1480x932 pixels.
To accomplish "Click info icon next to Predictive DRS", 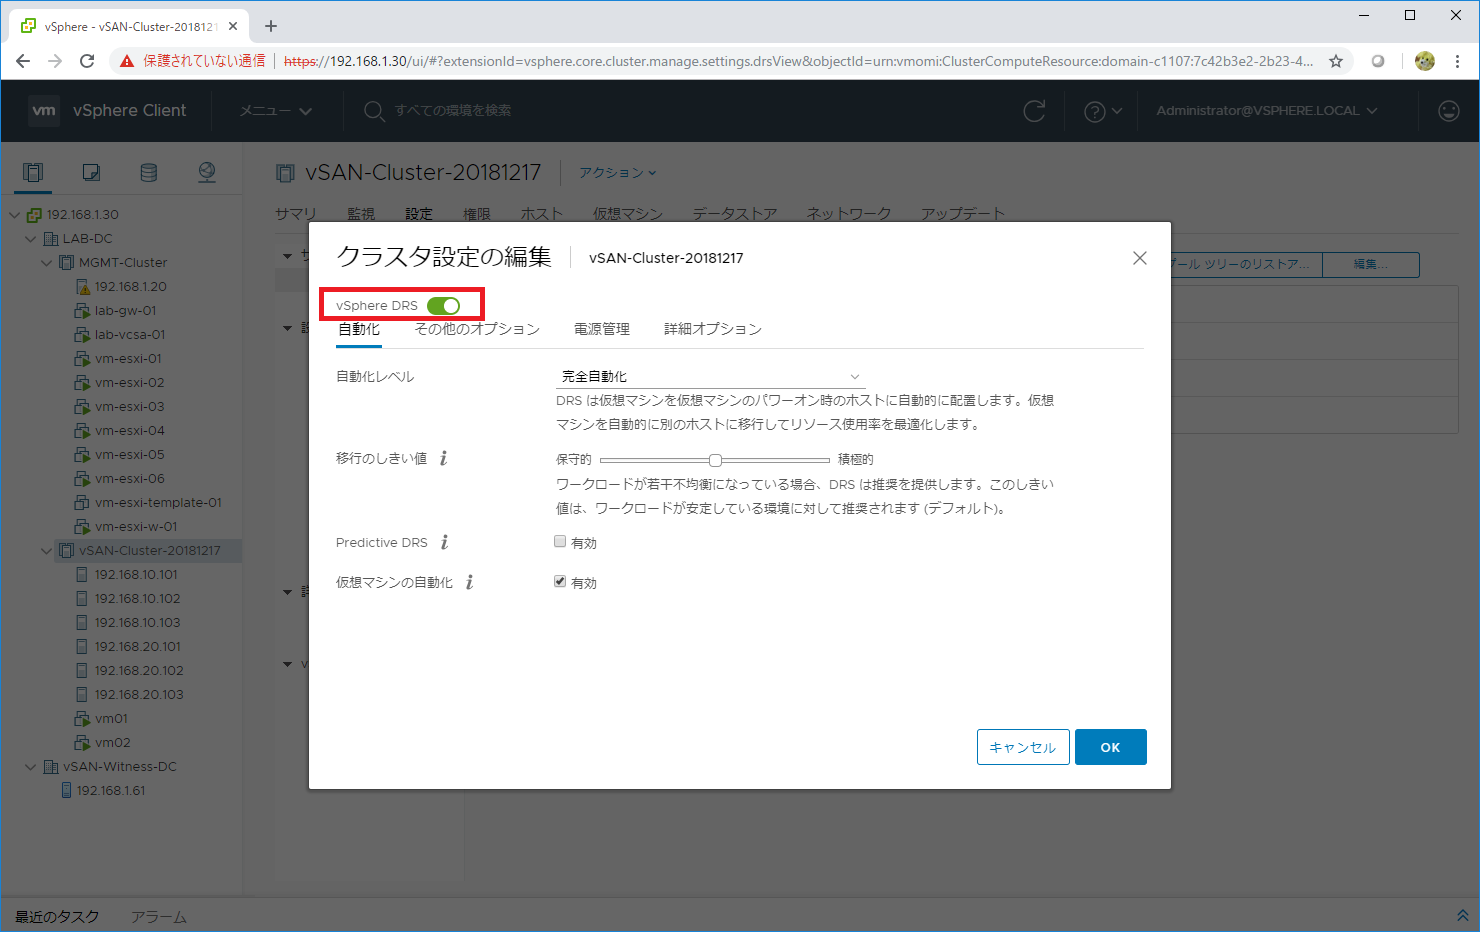I will pos(445,542).
